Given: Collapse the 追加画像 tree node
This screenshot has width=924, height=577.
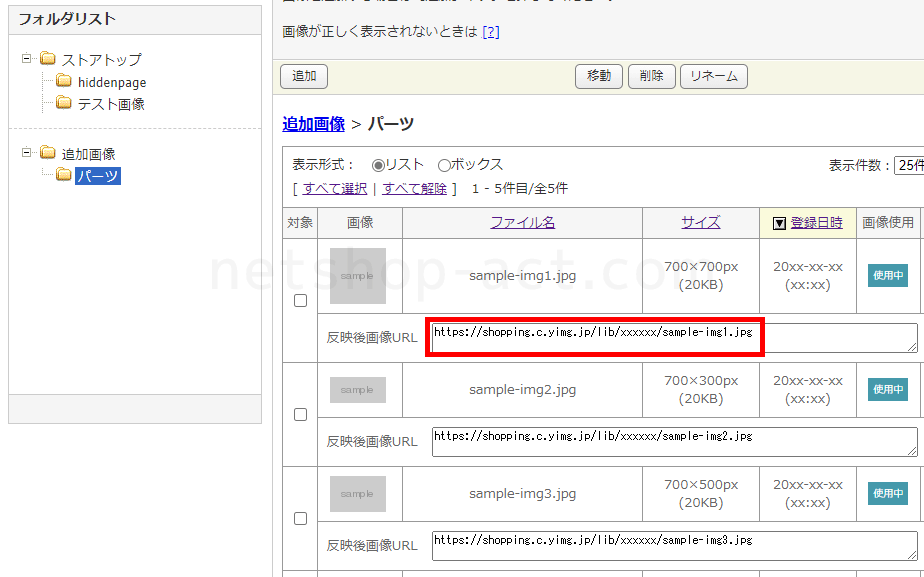Looking at the screenshot, I should point(27,153).
